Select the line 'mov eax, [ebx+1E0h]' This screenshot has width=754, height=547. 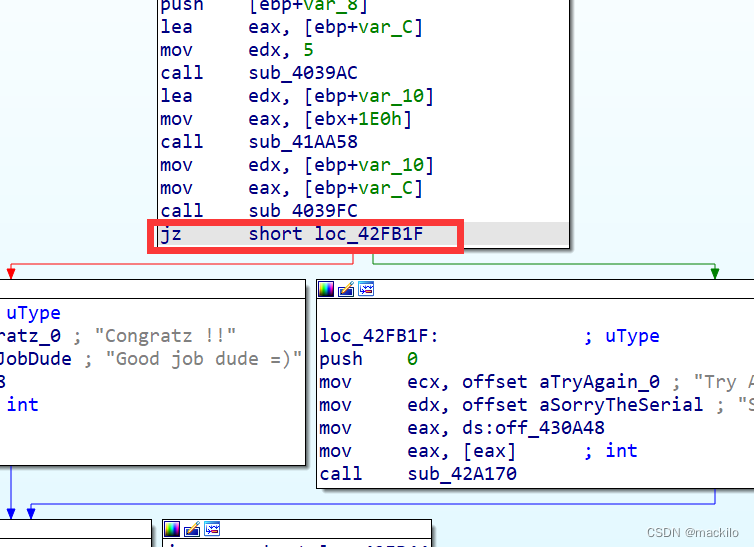286,119
